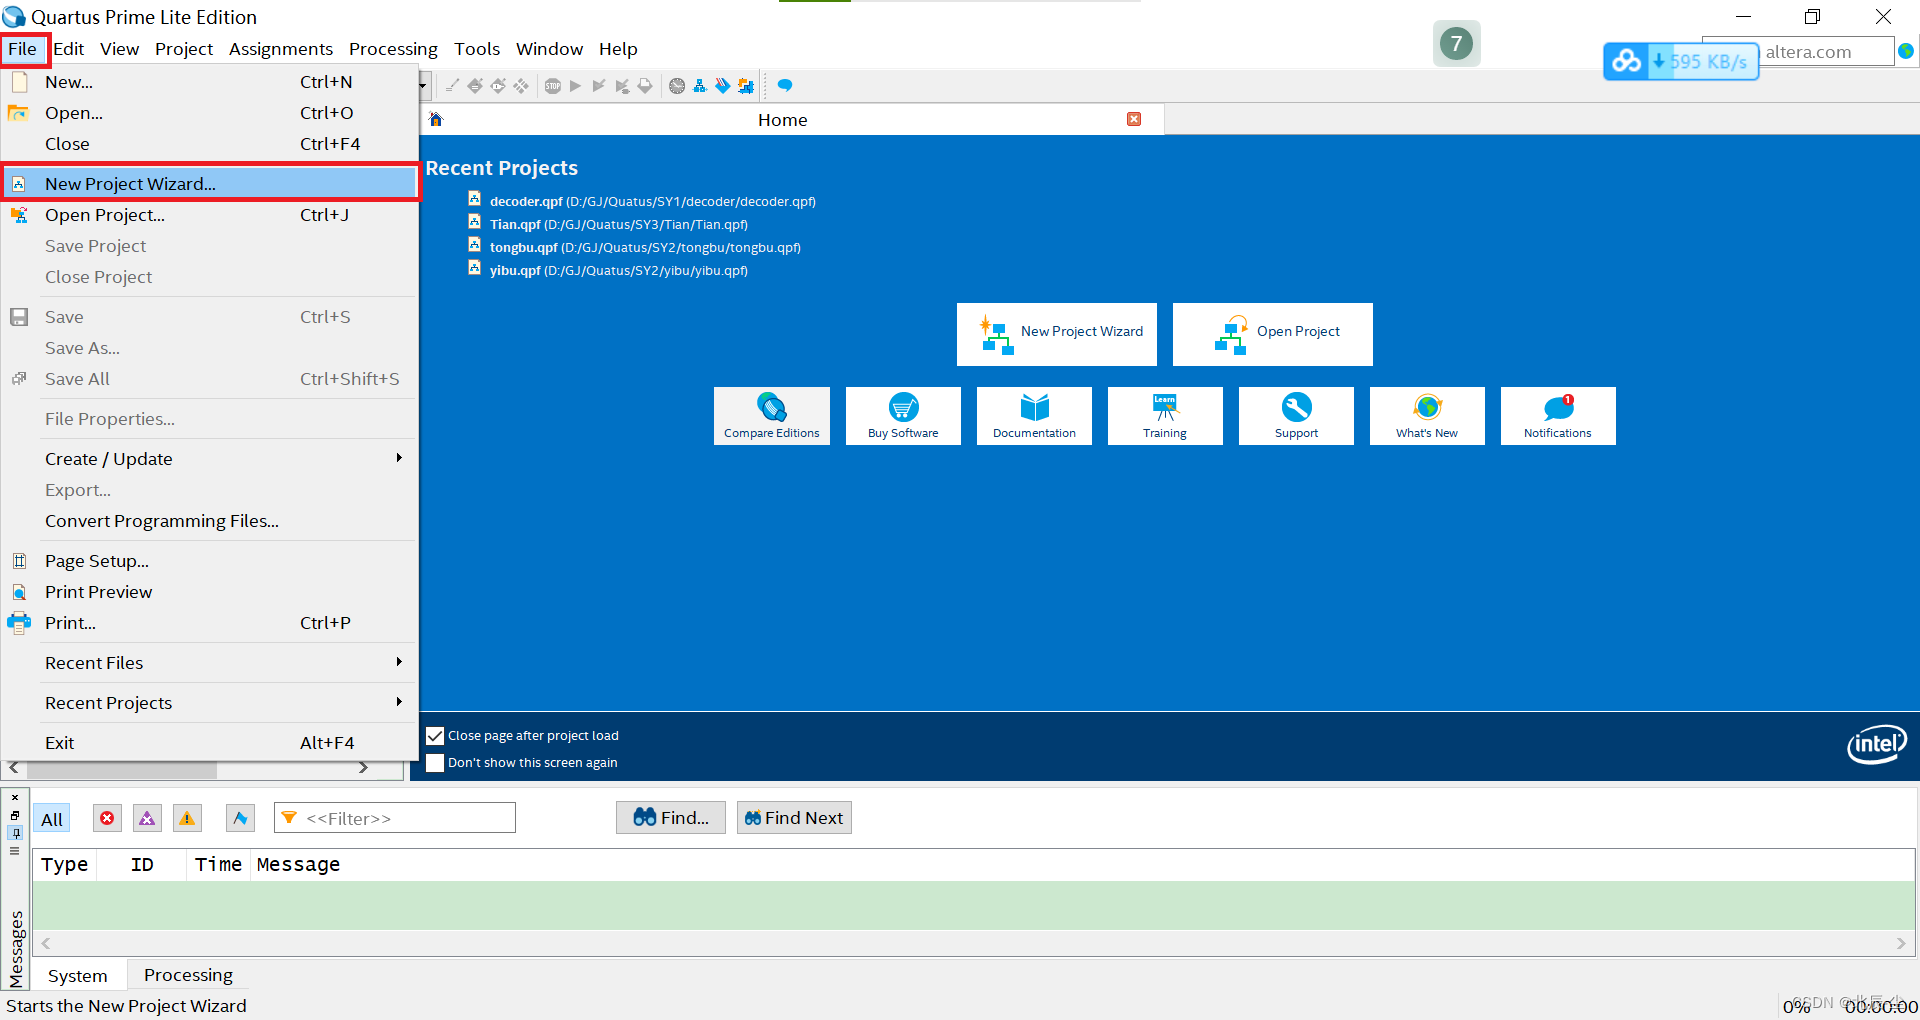Screen dimensions: 1920x1020
Task: Click the altera.com search field
Action: 1825,52
